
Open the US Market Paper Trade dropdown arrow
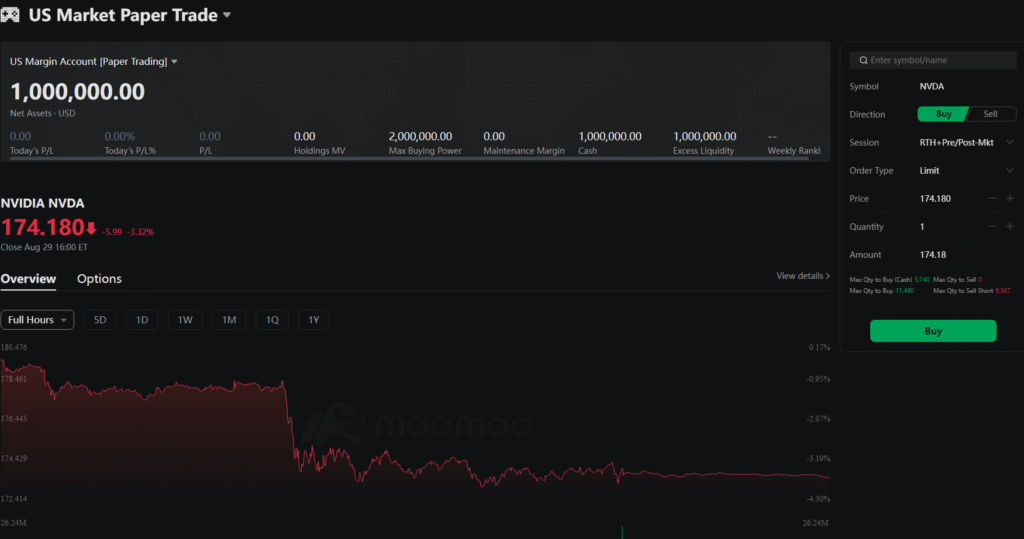click(x=227, y=15)
